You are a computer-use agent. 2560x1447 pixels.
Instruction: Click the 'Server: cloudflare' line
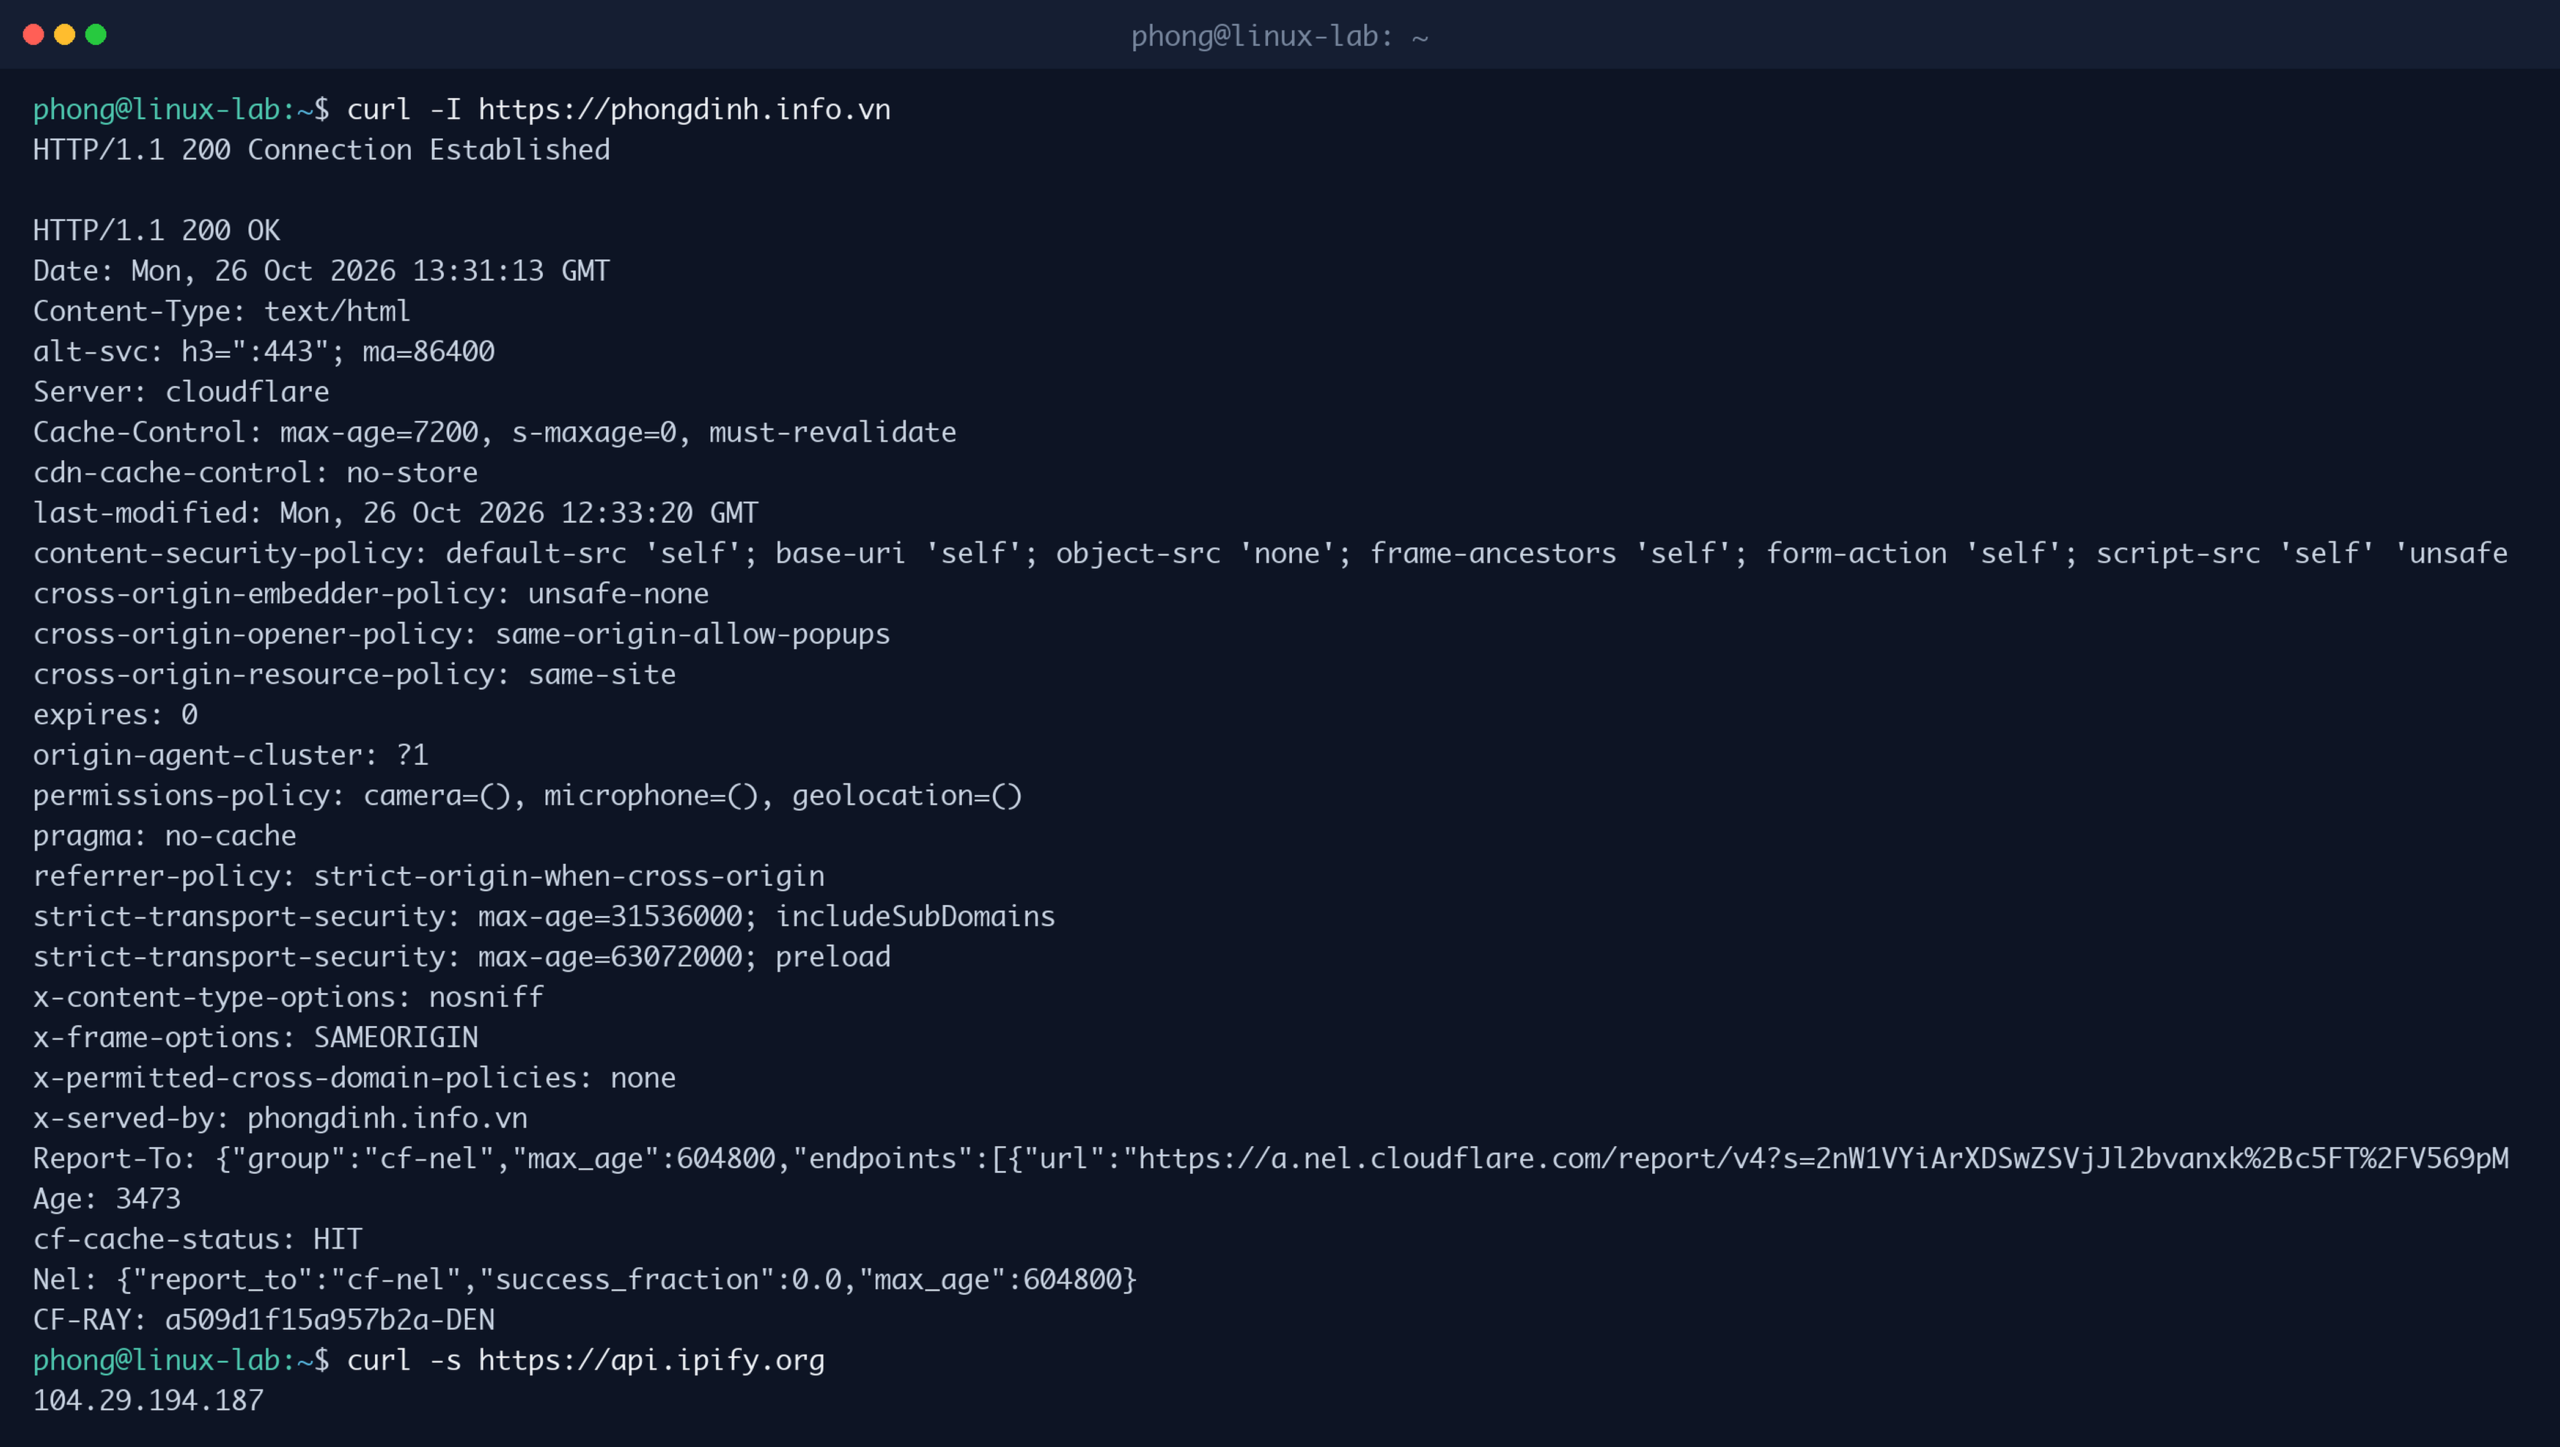[x=181, y=392]
